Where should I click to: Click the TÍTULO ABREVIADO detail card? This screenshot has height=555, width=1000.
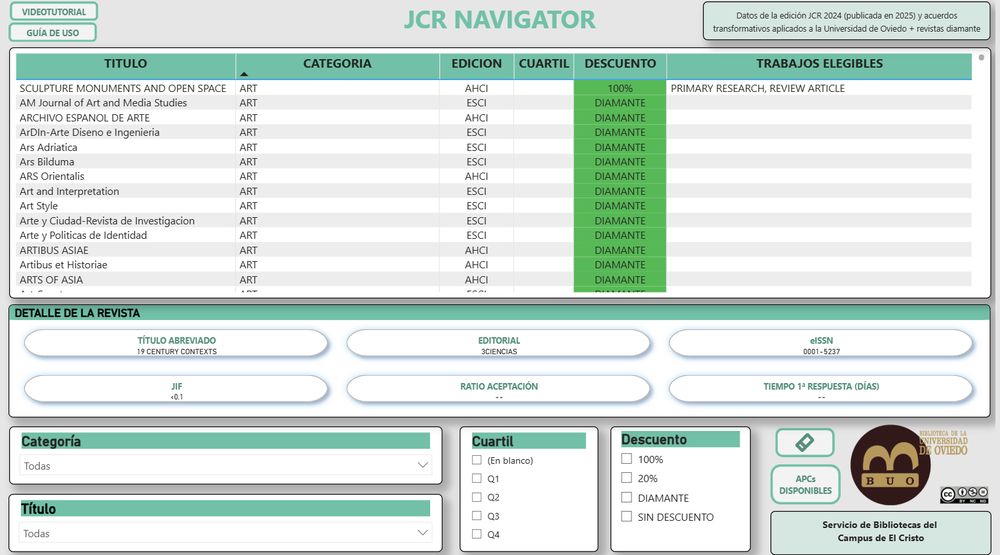176,344
